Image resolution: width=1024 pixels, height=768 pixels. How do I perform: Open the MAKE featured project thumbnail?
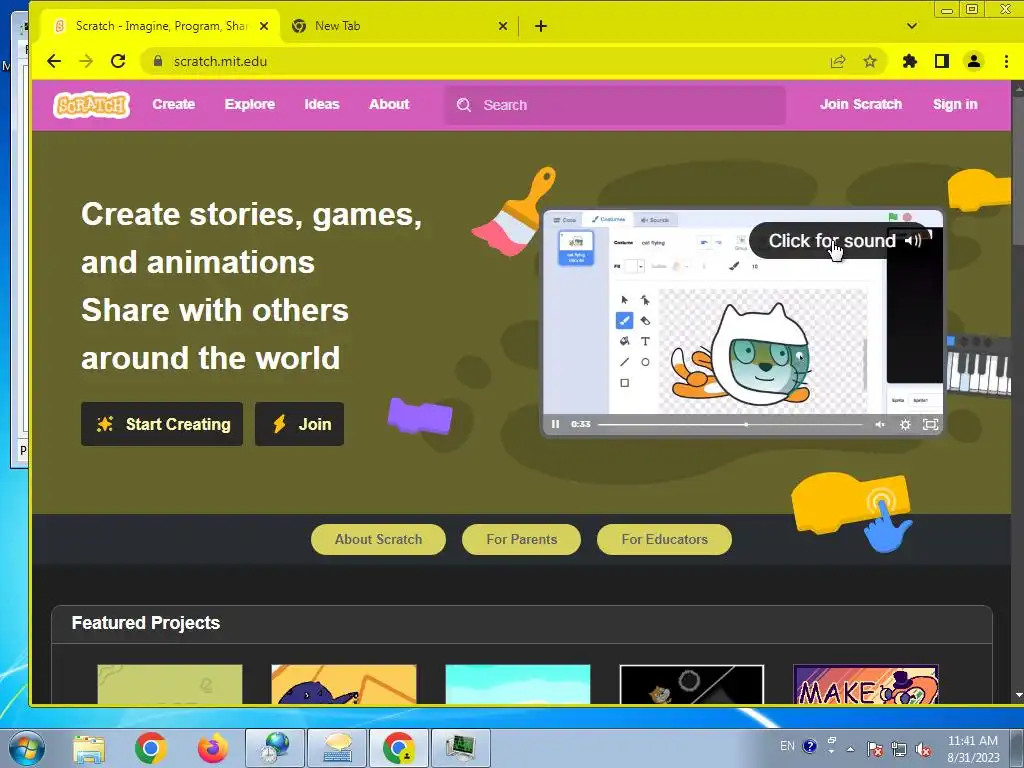[x=866, y=684]
